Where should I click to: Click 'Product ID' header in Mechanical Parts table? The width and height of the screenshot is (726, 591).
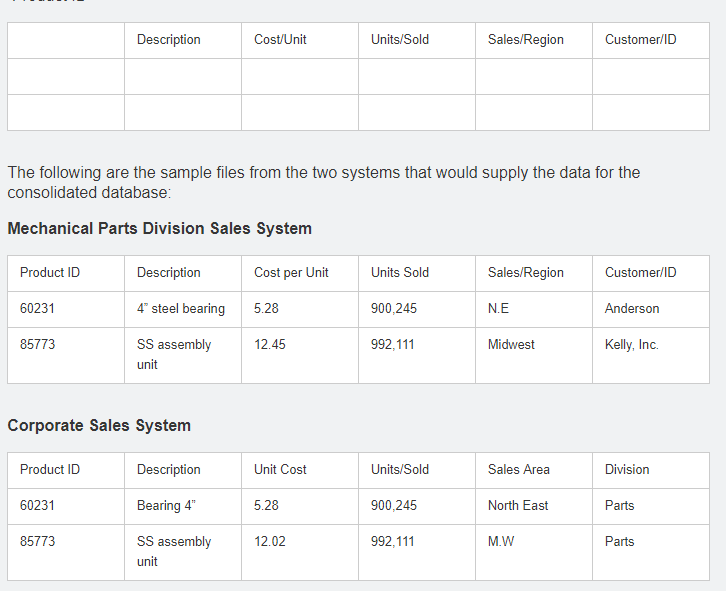[50, 273]
